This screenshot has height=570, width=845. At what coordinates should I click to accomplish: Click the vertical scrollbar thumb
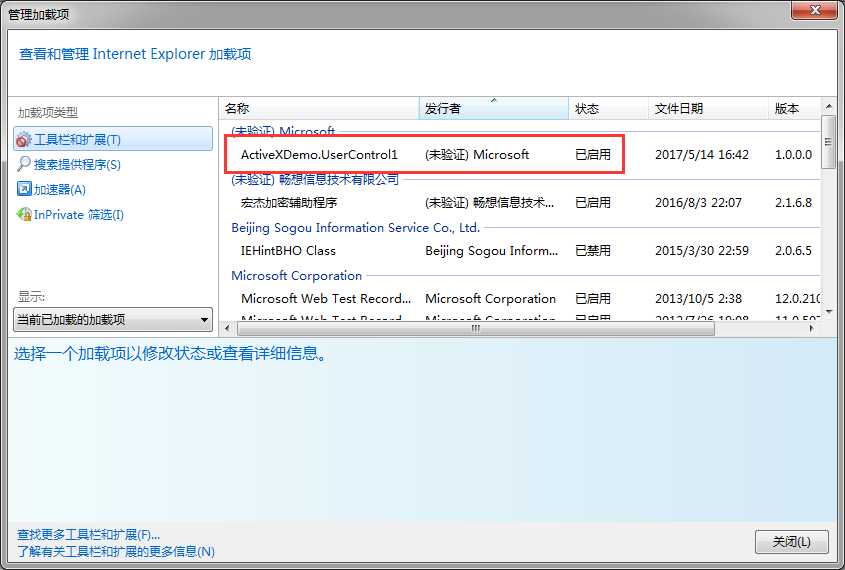829,142
